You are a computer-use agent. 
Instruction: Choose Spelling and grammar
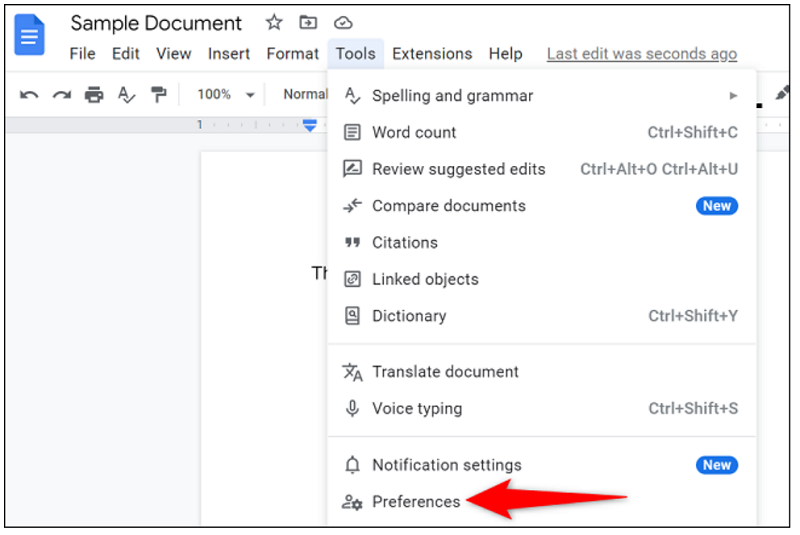coord(541,96)
